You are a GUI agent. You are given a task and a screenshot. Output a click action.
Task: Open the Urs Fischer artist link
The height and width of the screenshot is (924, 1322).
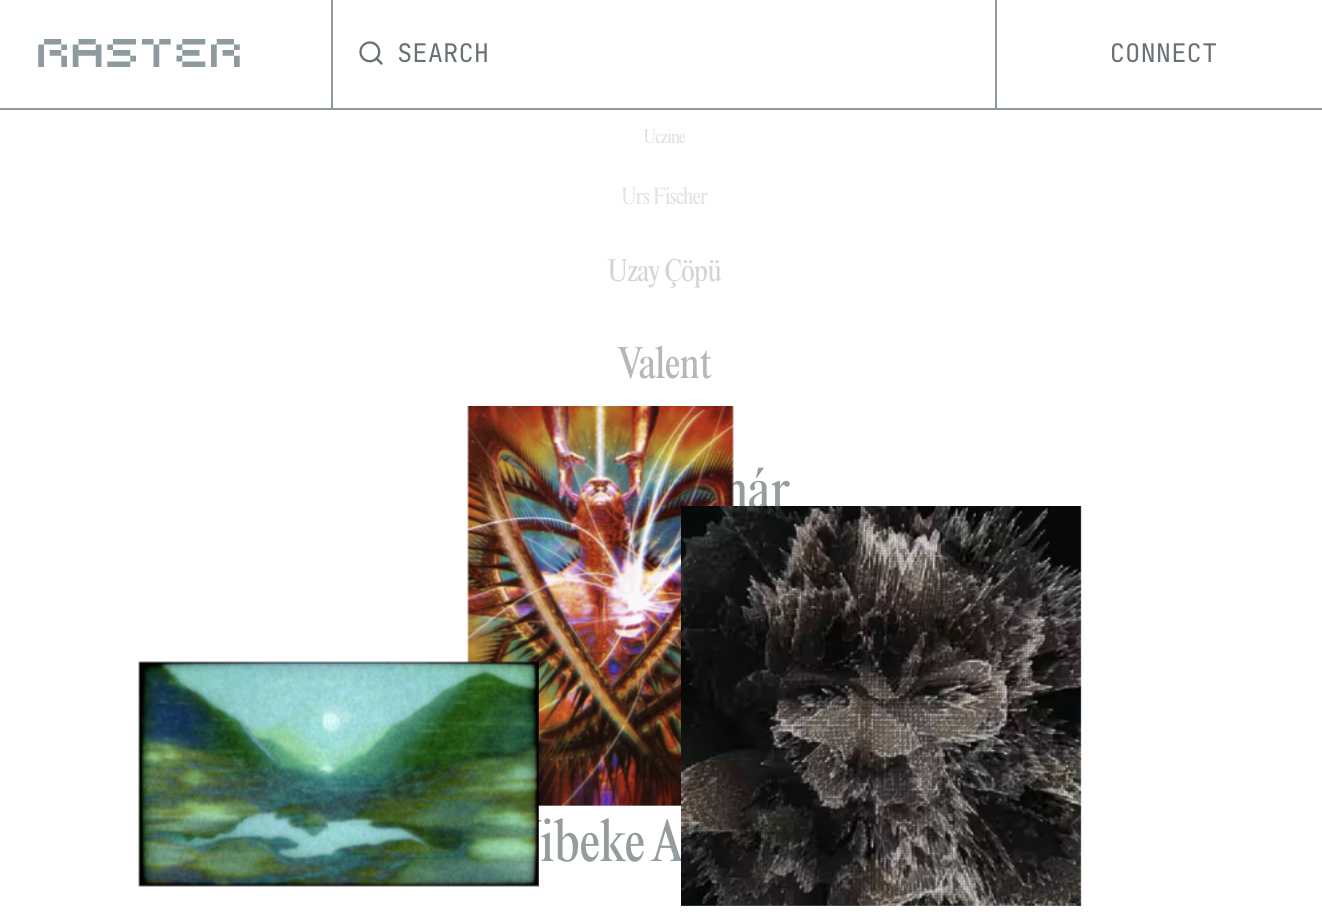(x=664, y=196)
